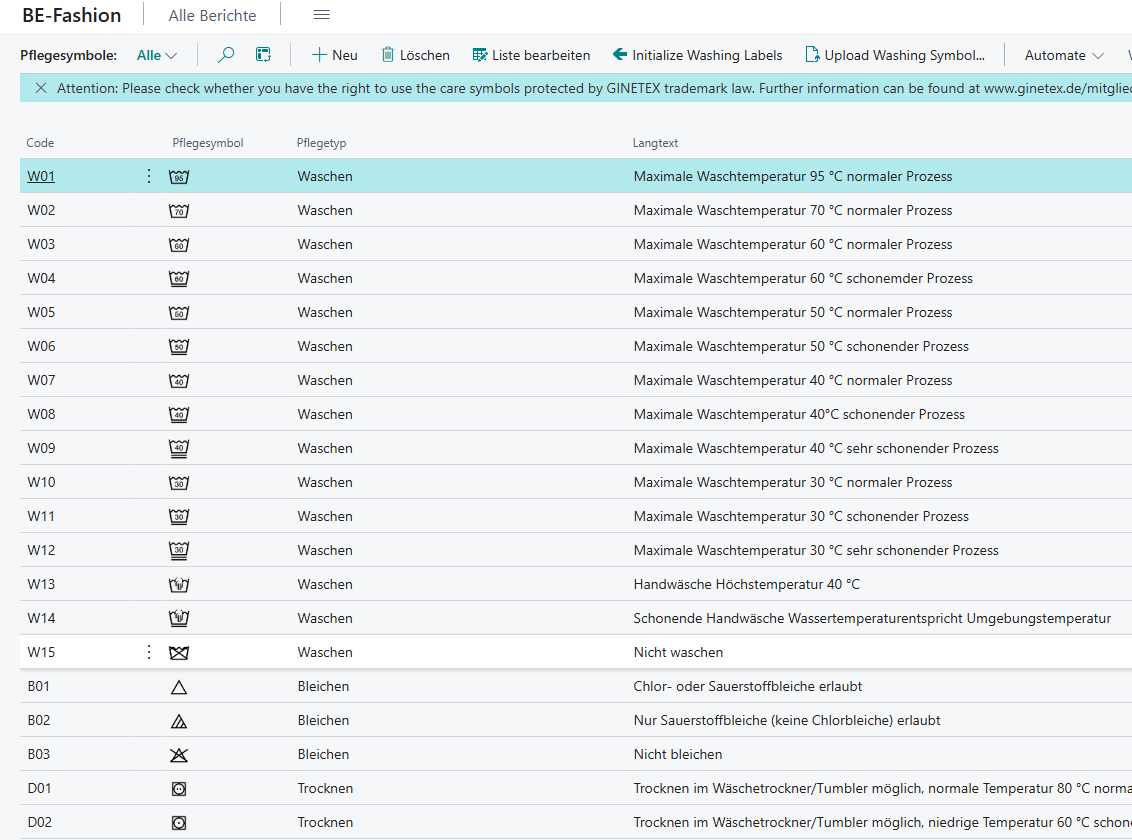Open row options for W01
Screen dimensions: 1132x840
149,176
